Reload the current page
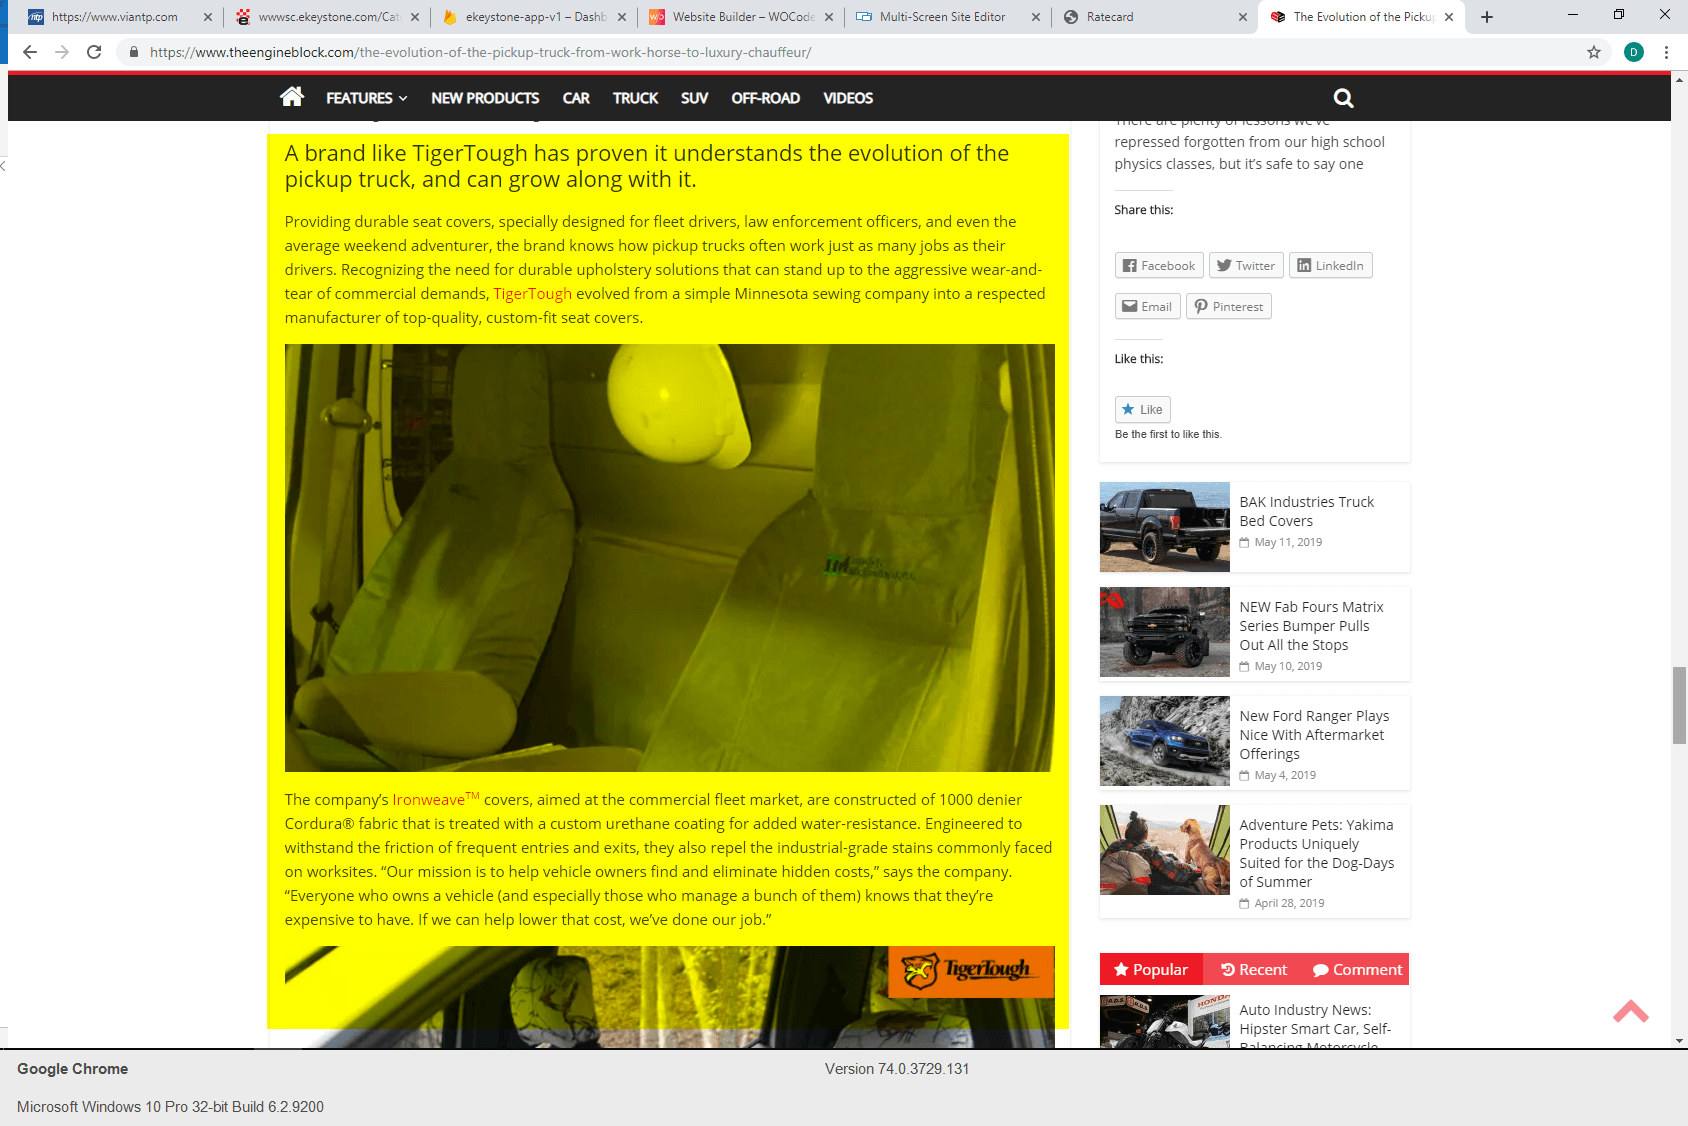Image resolution: width=1688 pixels, height=1126 pixels. (x=94, y=52)
